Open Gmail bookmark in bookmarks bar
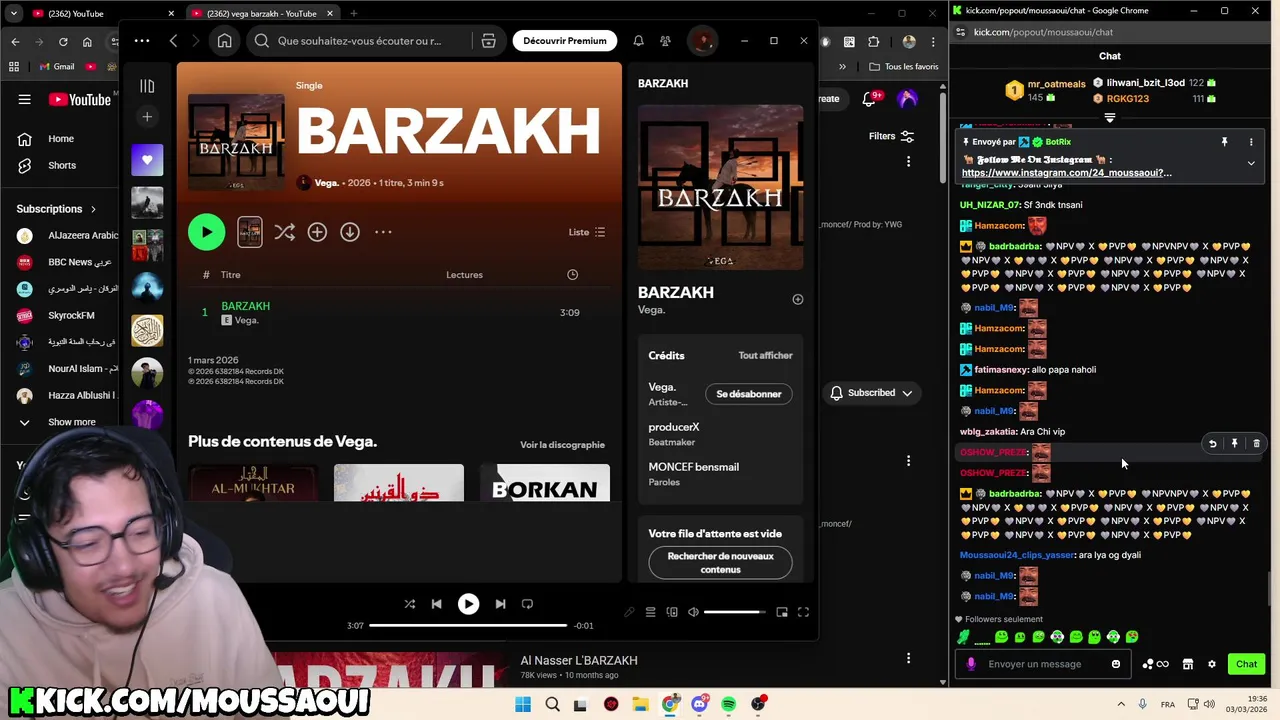1280x720 pixels. (57, 67)
